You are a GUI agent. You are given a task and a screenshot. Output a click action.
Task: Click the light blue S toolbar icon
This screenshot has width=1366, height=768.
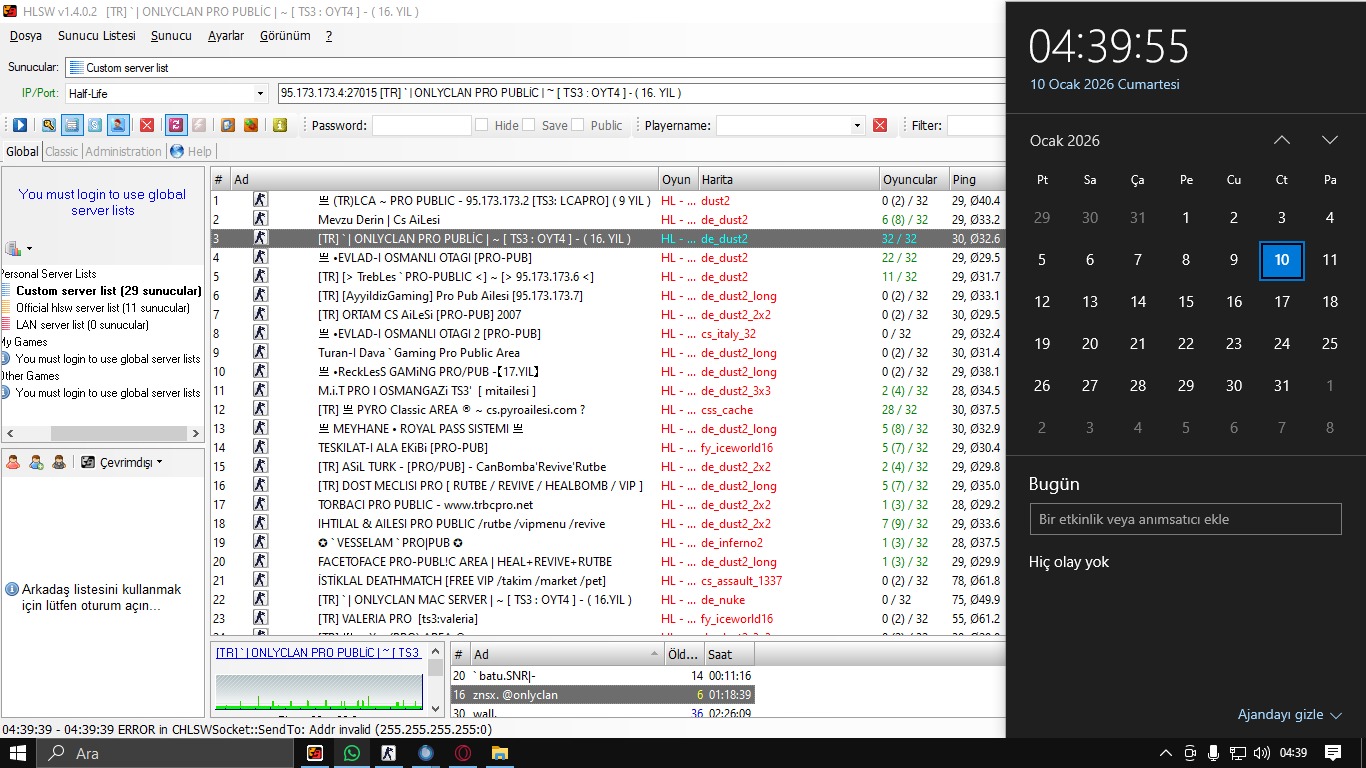[x=94, y=125]
